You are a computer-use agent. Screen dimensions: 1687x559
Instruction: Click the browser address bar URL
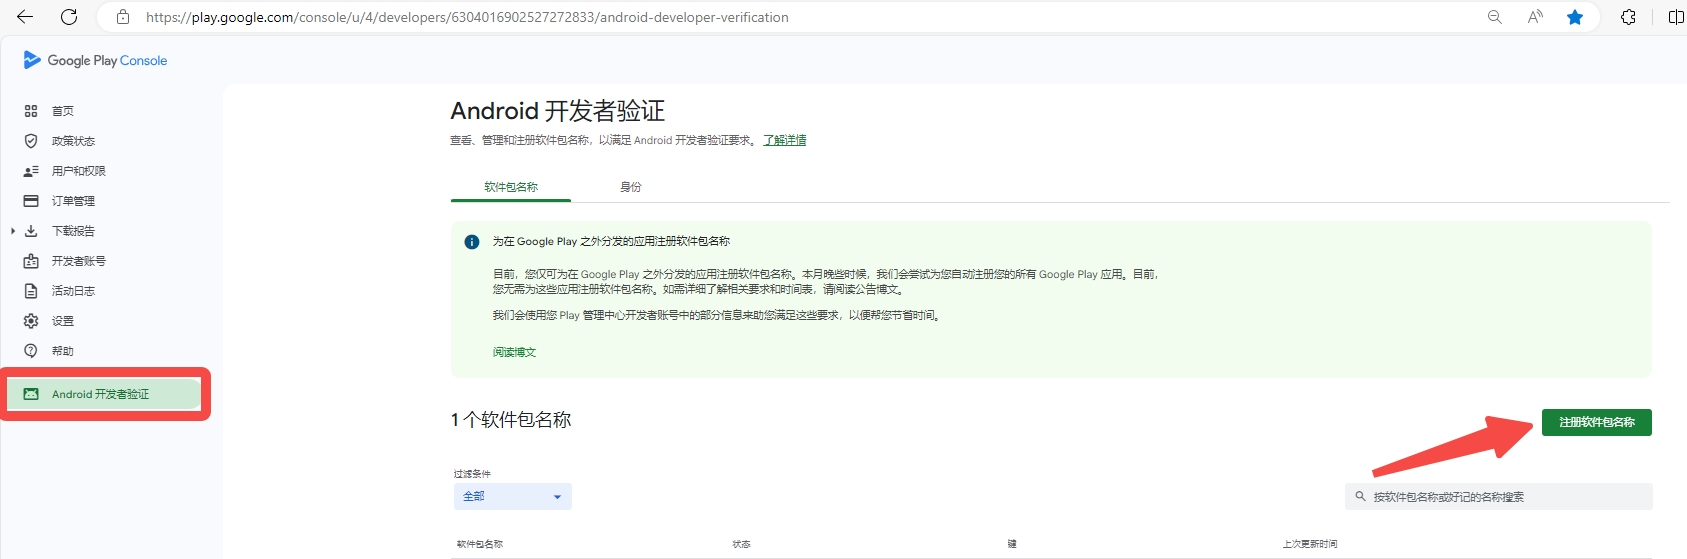pyautogui.click(x=467, y=17)
